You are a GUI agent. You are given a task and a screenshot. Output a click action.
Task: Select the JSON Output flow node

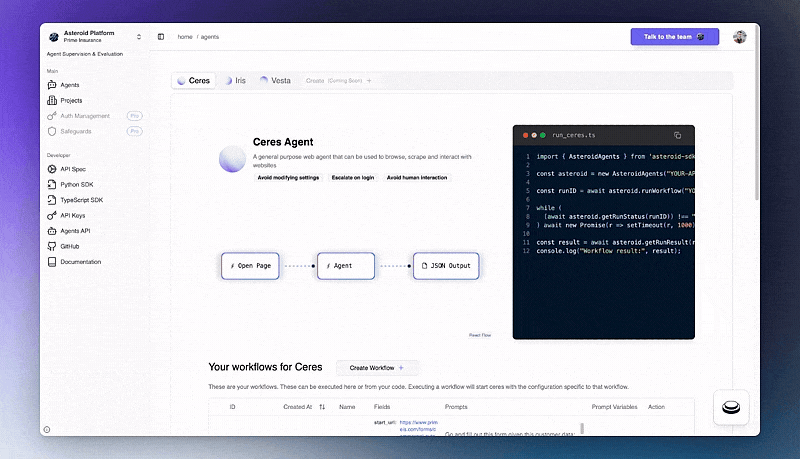tap(446, 266)
